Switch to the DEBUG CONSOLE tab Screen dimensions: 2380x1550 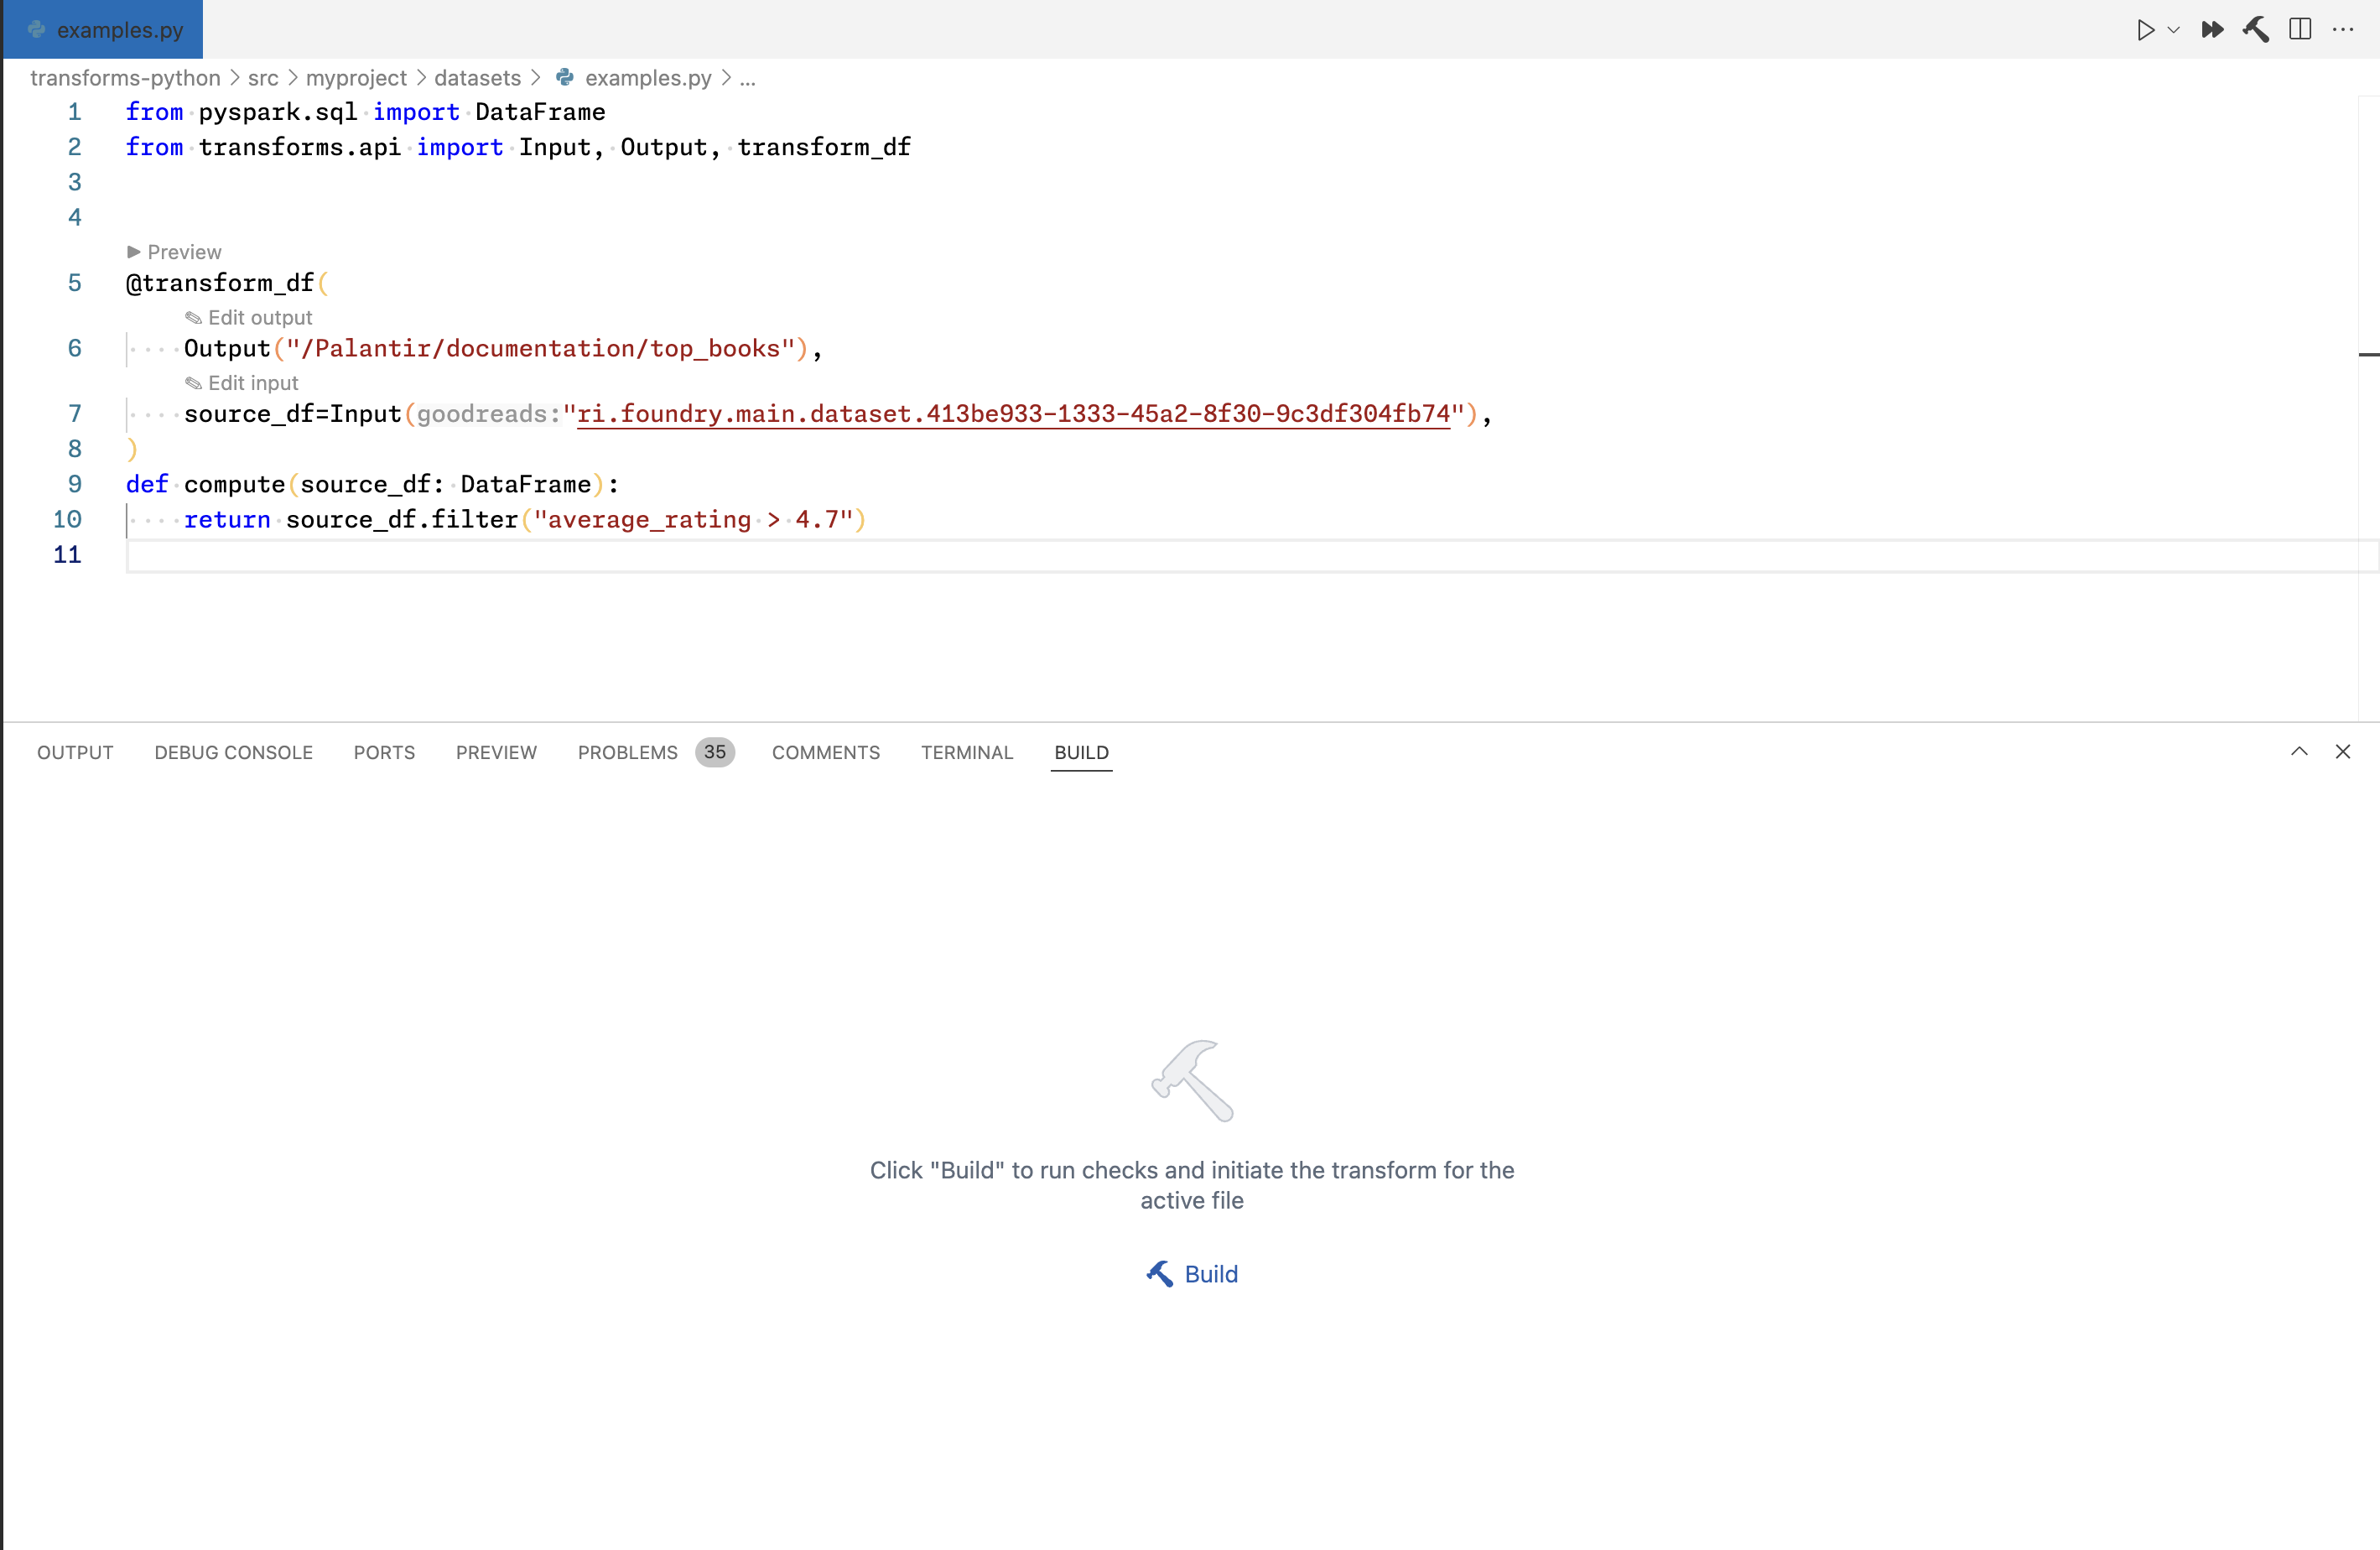[233, 752]
